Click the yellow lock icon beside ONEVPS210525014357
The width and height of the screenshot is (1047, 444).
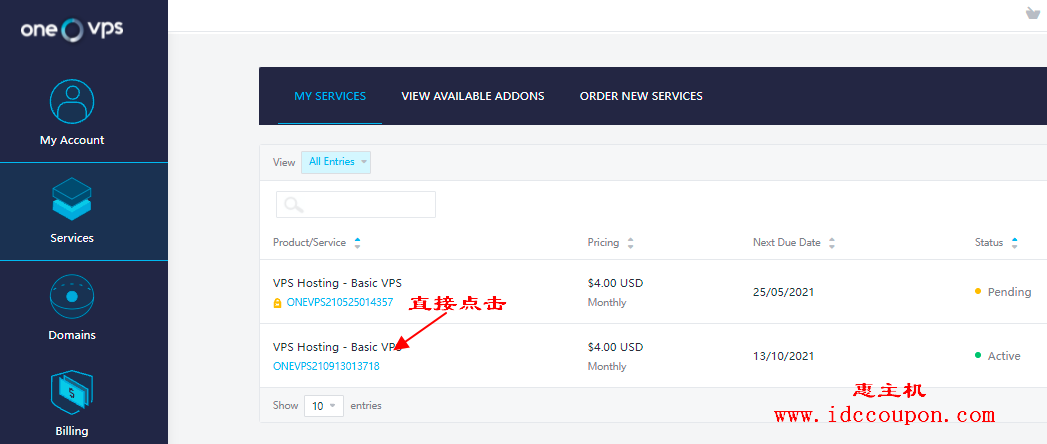click(278, 302)
